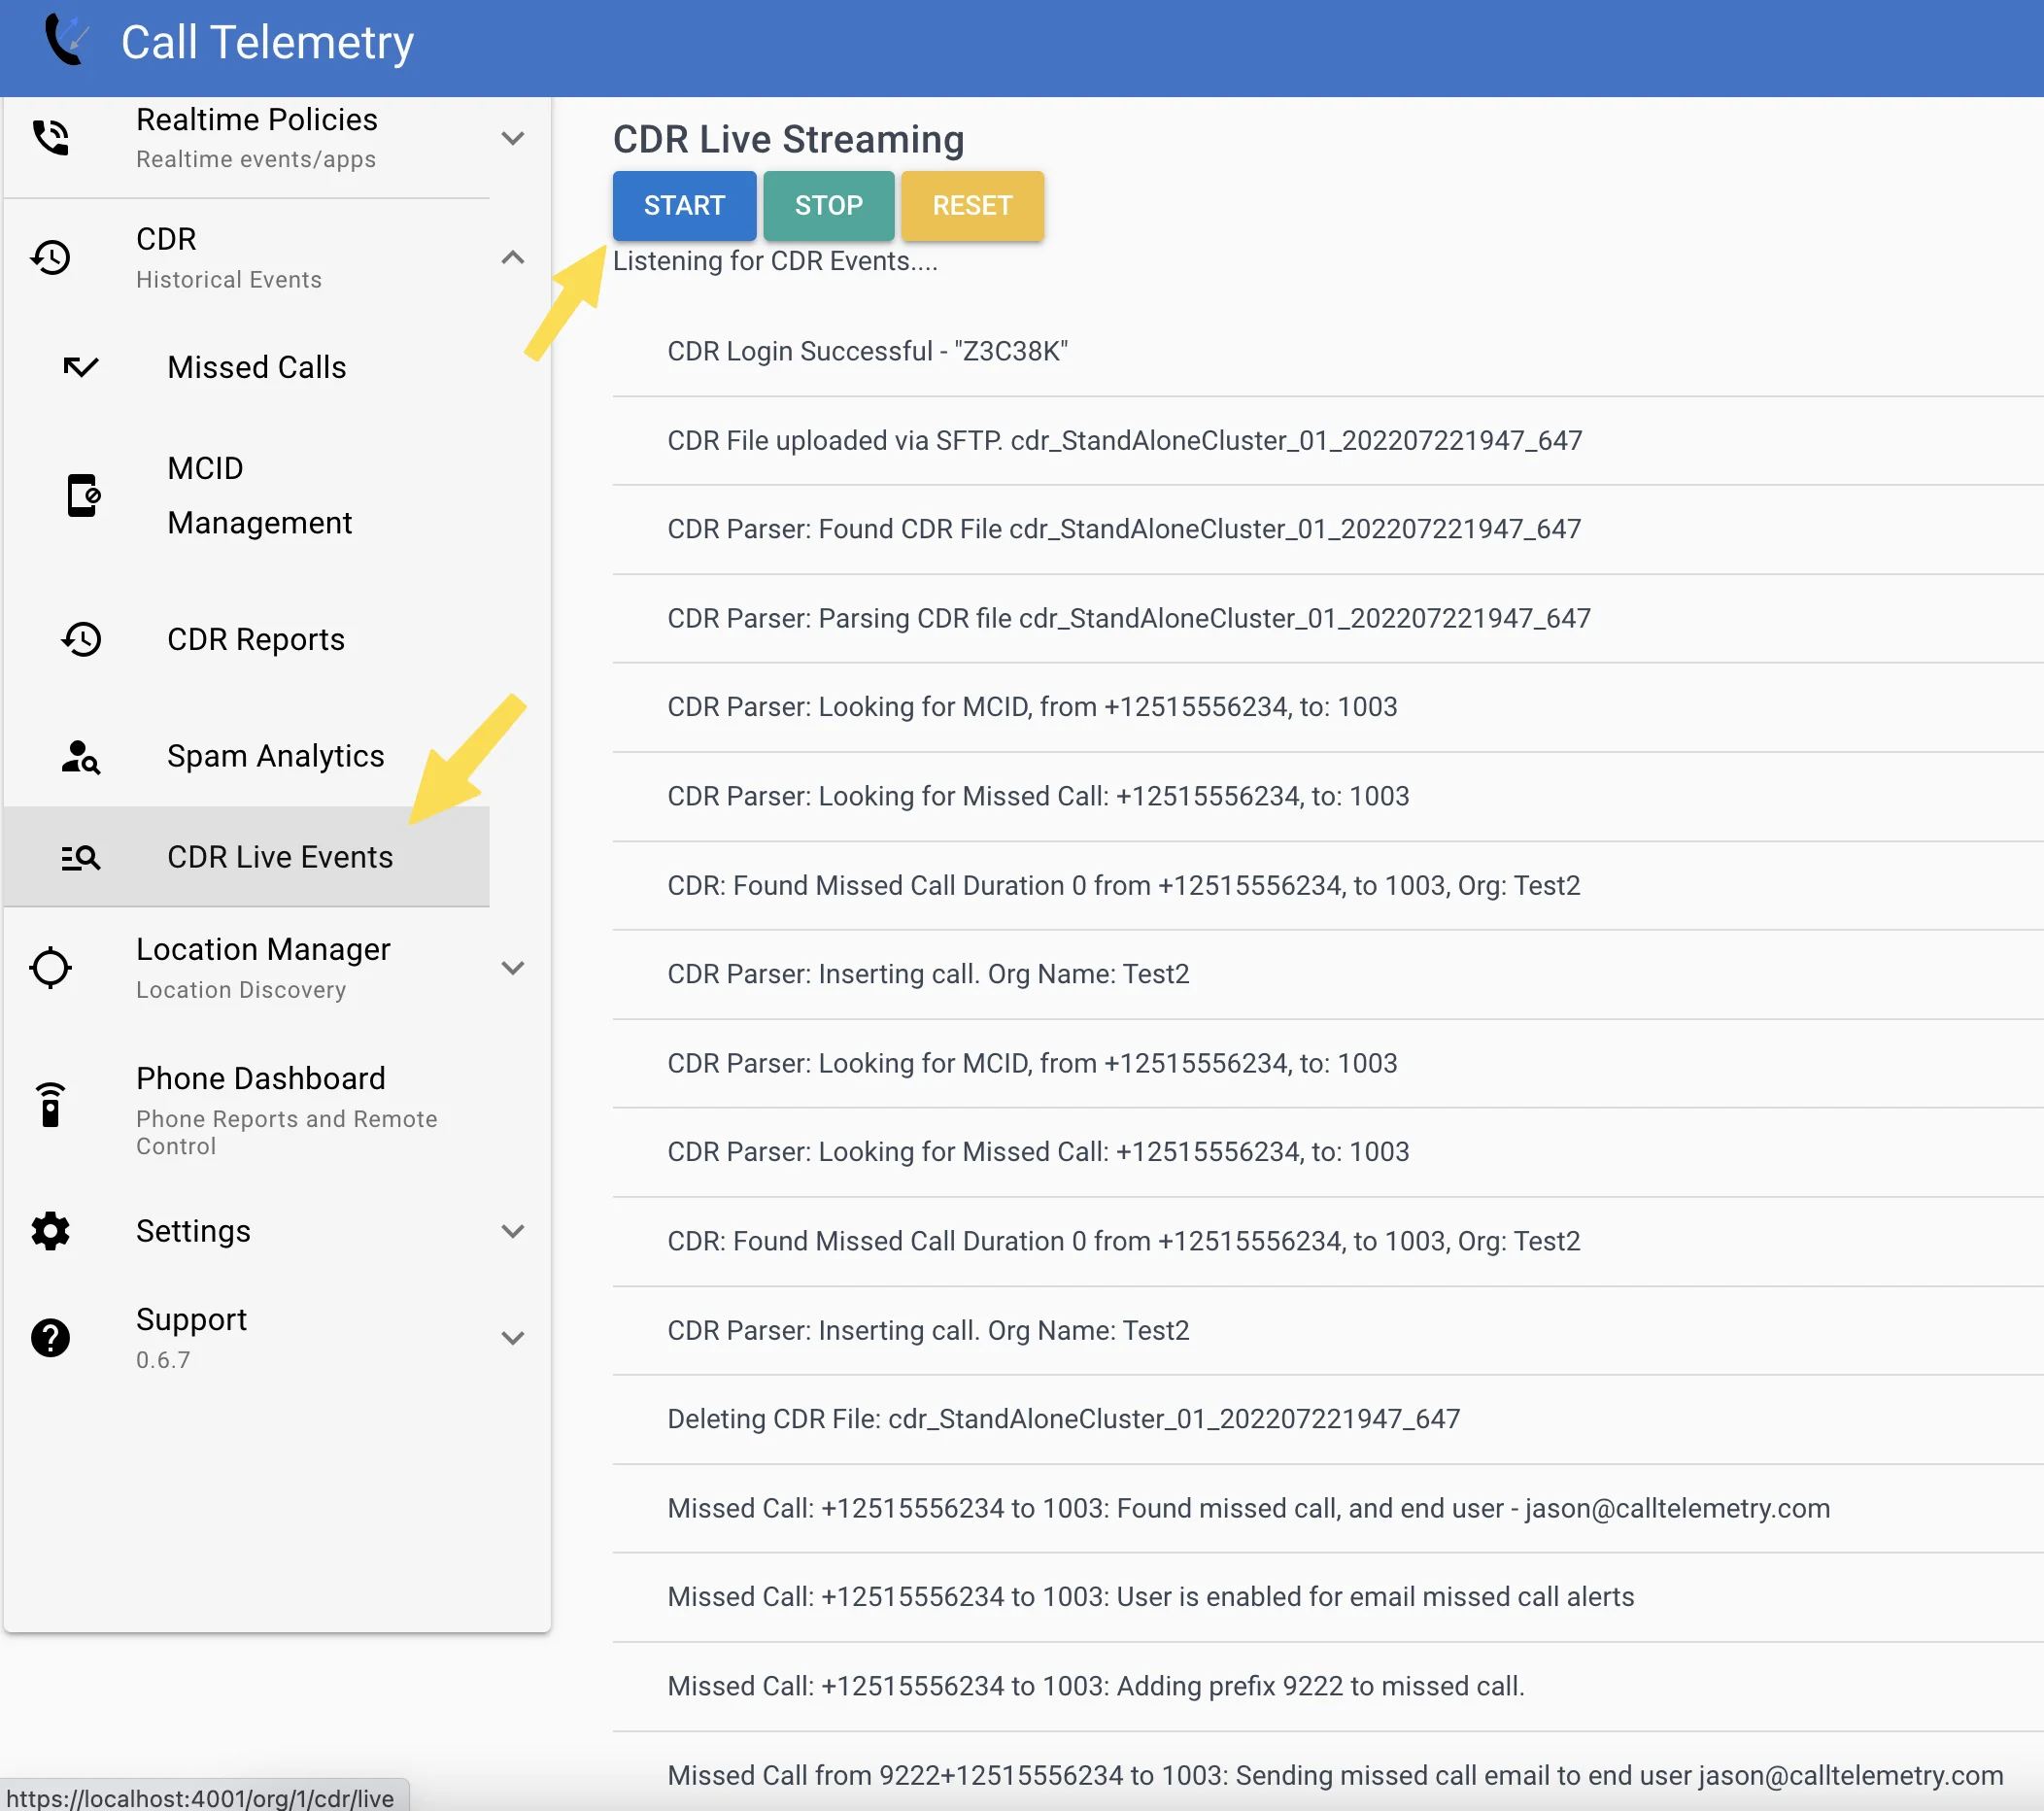The height and width of the screenshot is (1811, 2044).
Task: Click the Call Telemetry phone logo
Action: point(66,42)
